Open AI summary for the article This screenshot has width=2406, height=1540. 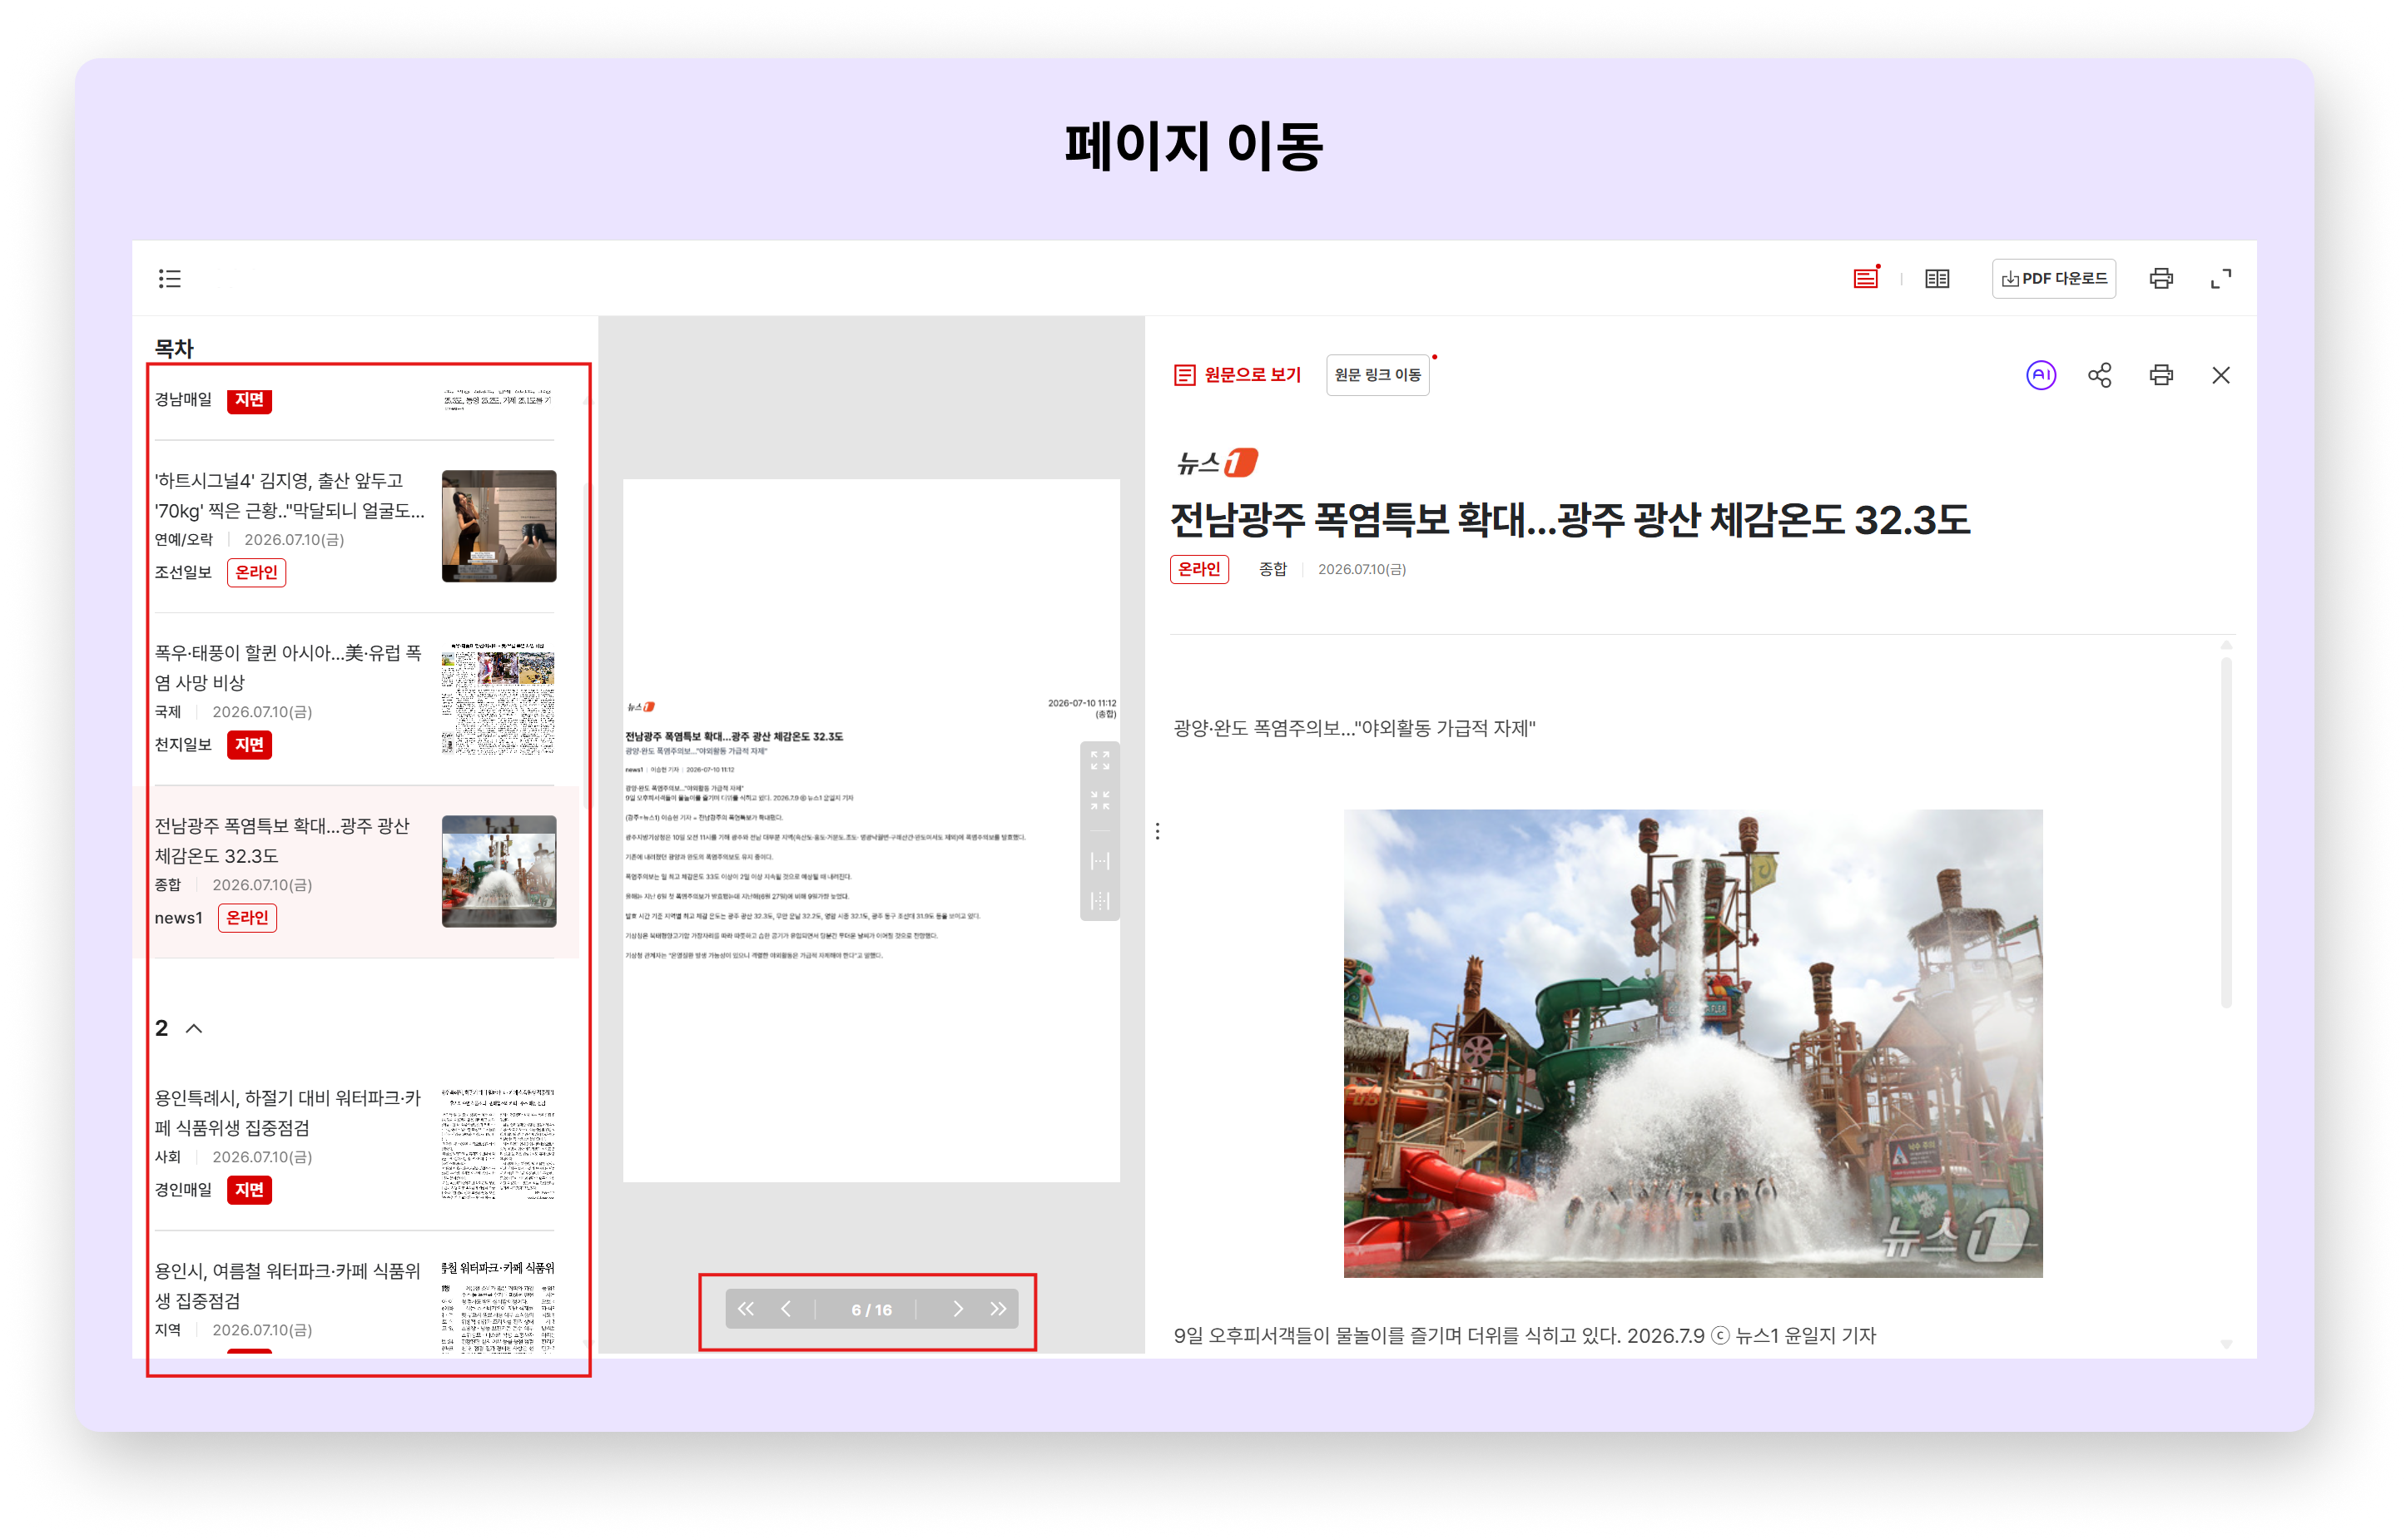pos(2041,375)
